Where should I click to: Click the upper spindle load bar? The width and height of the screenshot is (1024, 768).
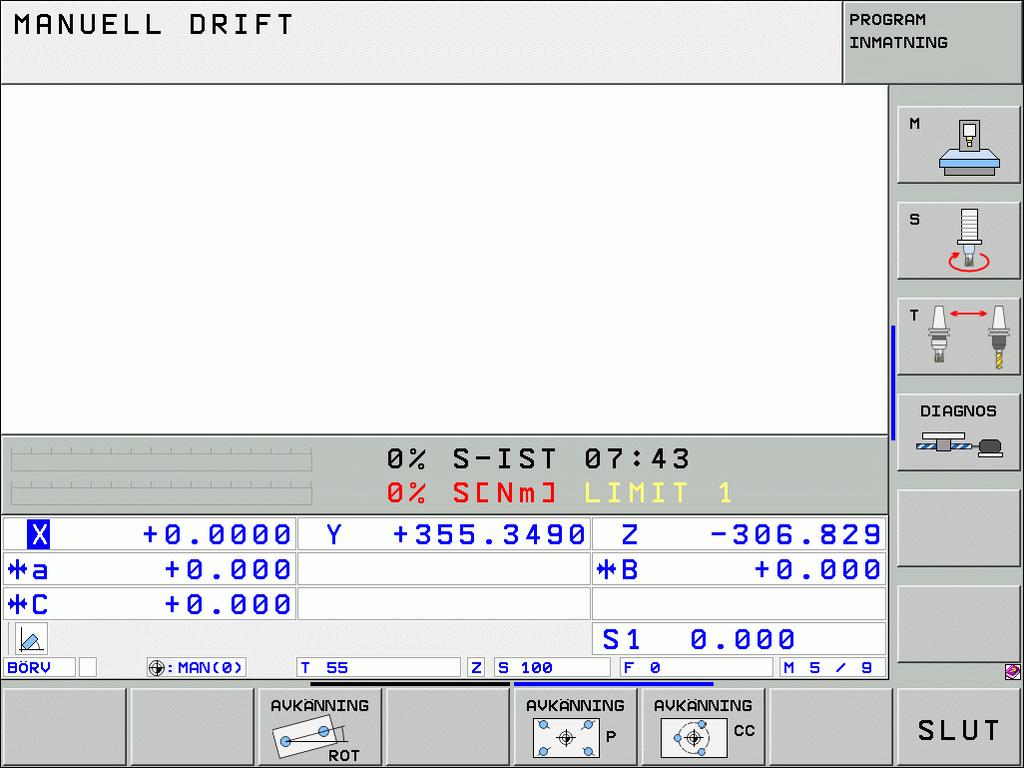point(161,459)
